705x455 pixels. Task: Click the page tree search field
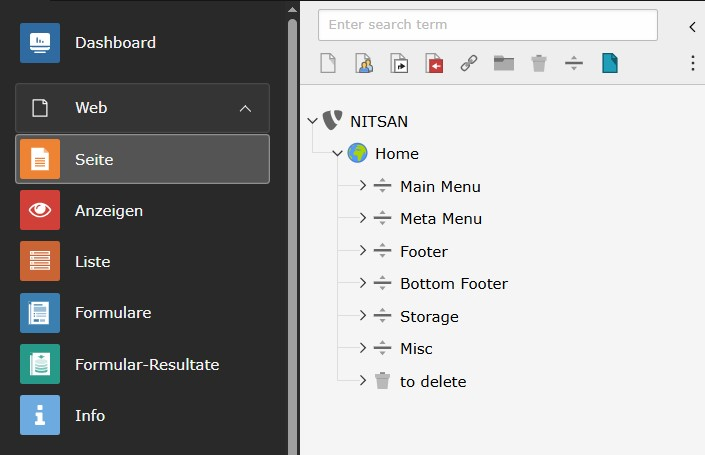487,25
